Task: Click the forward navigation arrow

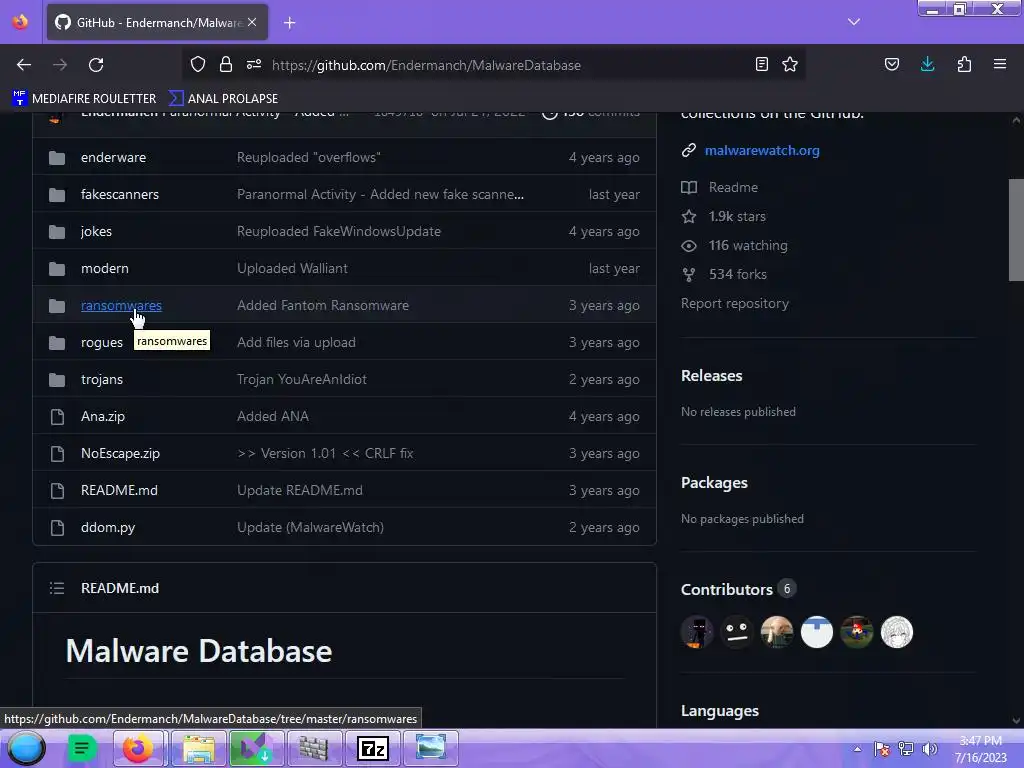Action: click(x=60, y=65)
